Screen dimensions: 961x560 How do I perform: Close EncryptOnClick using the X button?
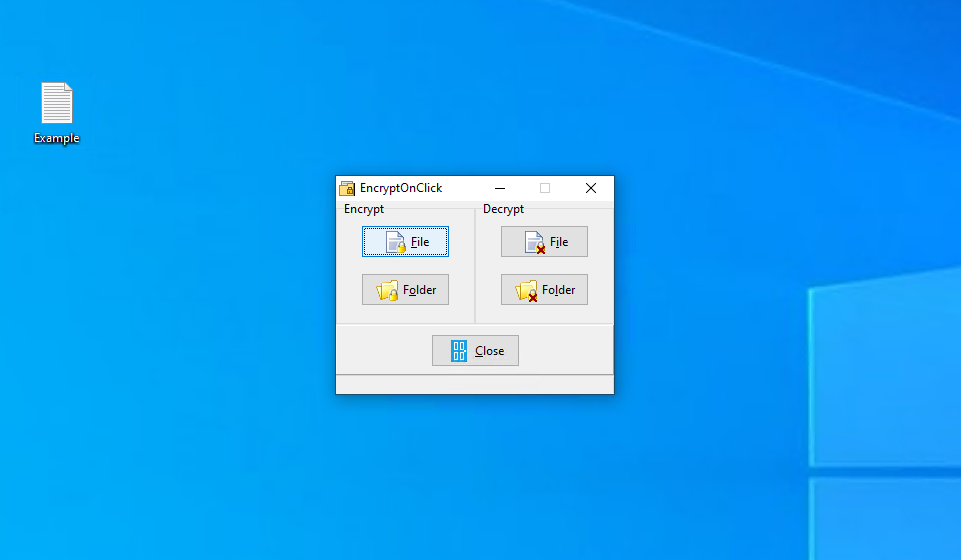590,188
